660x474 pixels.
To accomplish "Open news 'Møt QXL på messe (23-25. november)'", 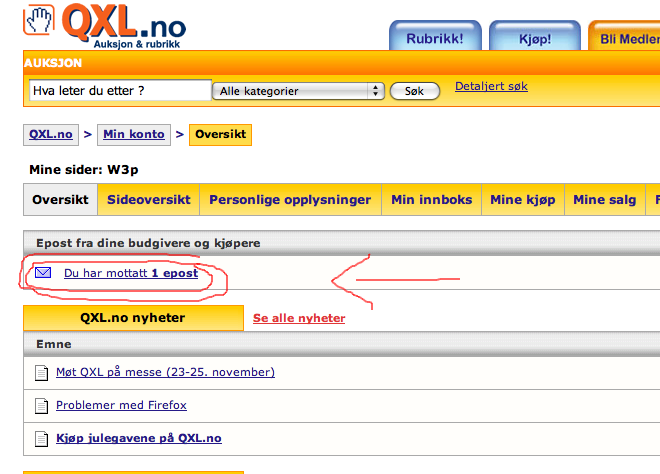I will click(x=165, y=372).
